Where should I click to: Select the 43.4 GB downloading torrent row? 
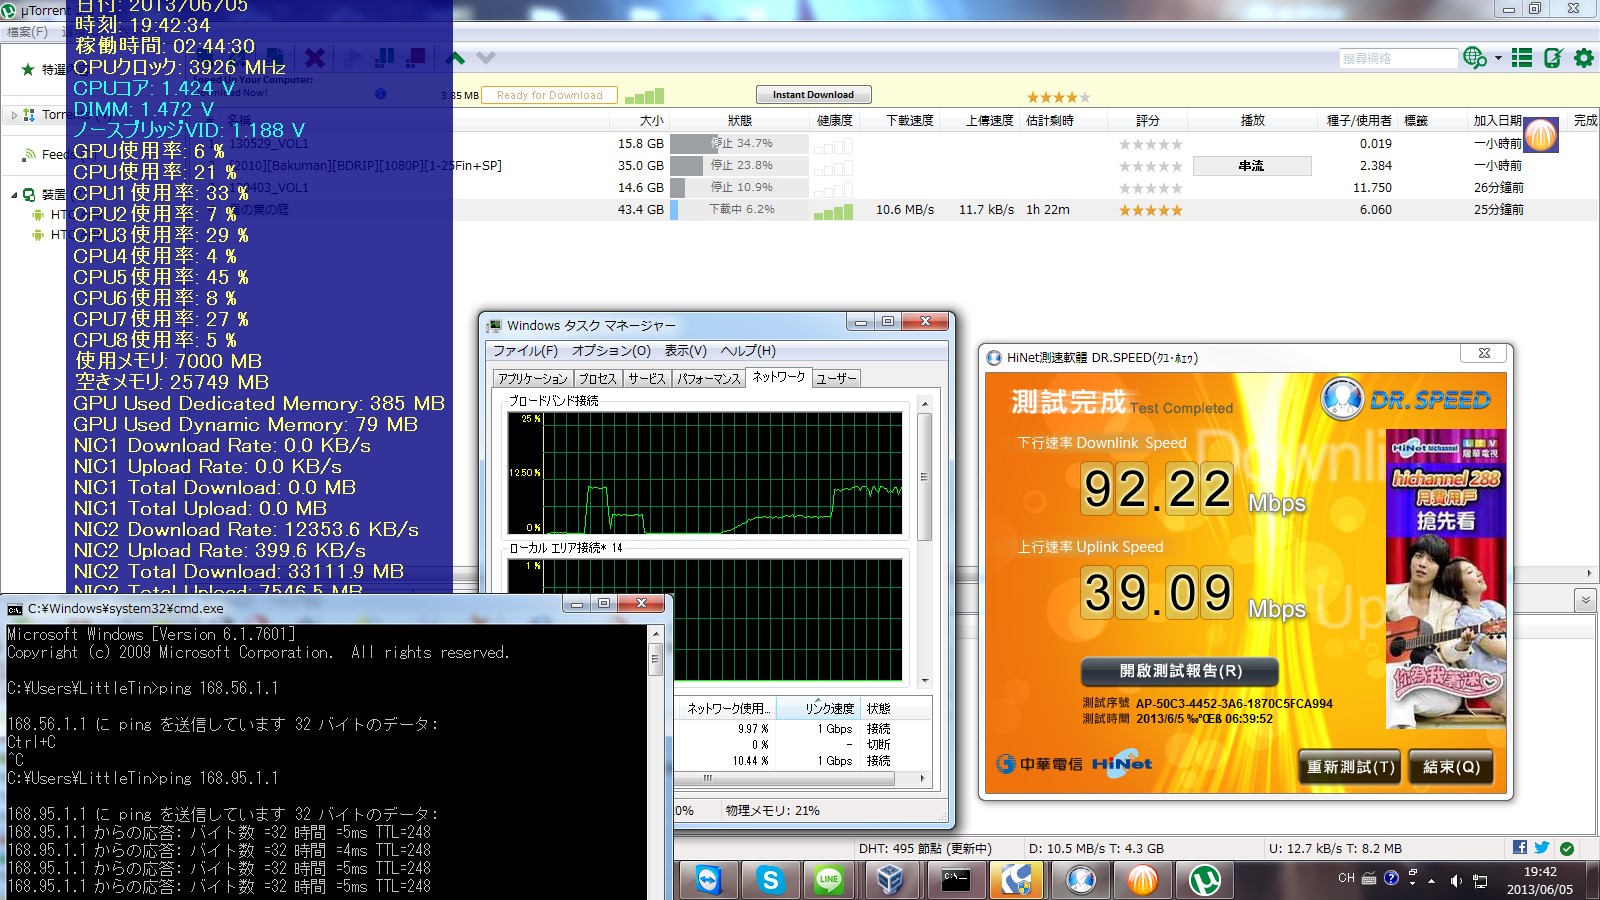click(x=800, y=210)
